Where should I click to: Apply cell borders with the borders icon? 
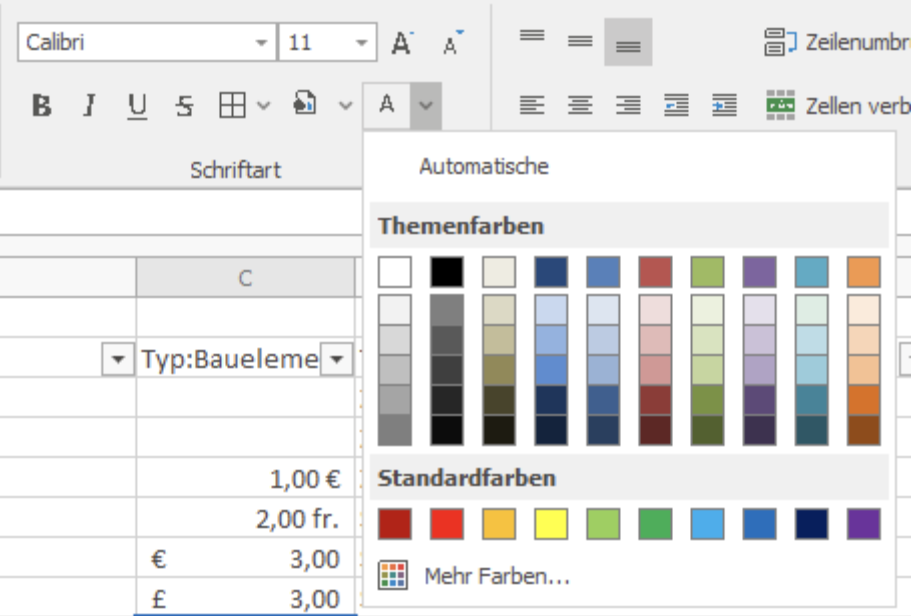pyautogui.click(x=232, y=106)
